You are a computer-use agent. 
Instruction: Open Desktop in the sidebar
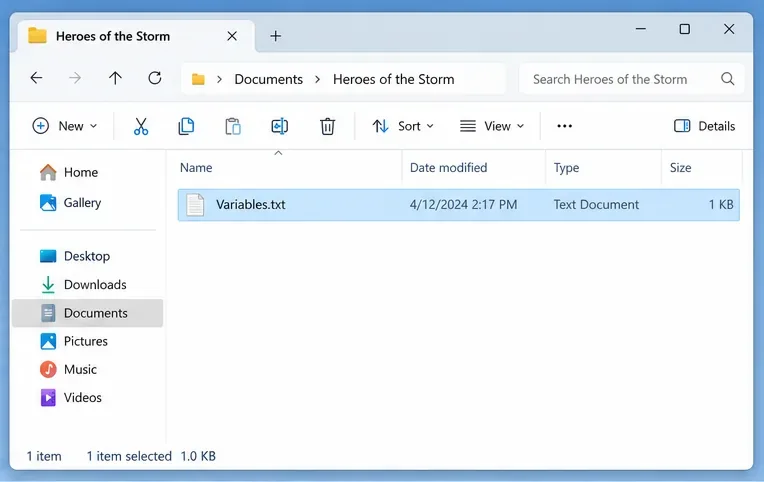tap(75, 256)
